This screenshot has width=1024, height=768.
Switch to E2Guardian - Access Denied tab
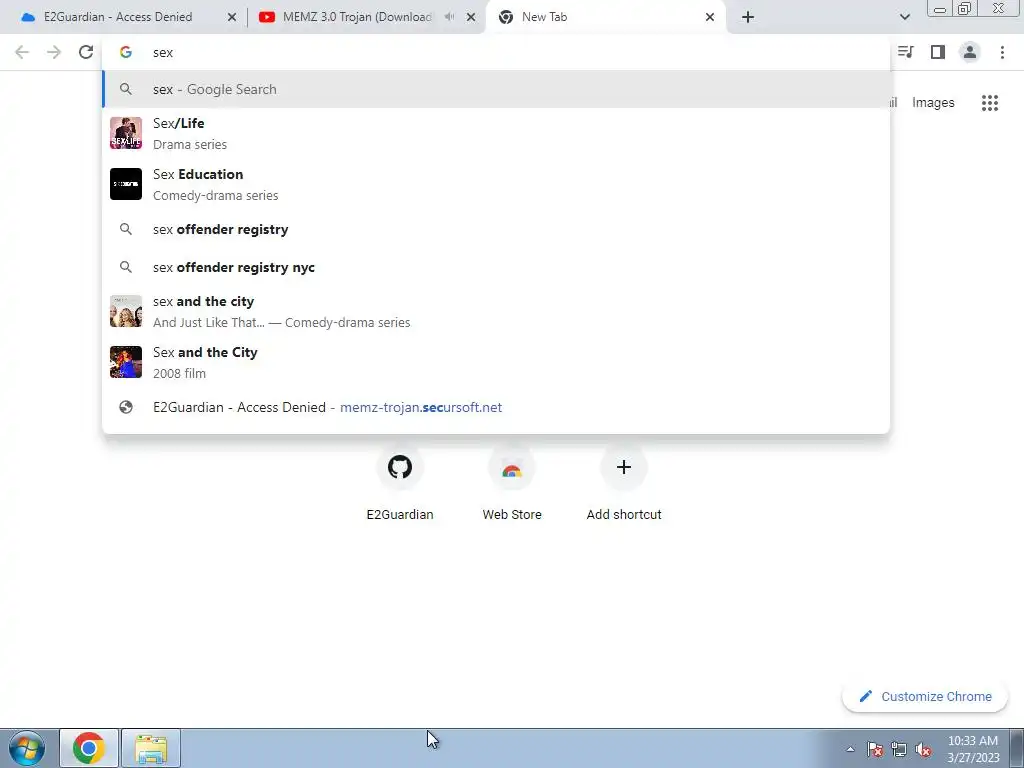[118, 17]
